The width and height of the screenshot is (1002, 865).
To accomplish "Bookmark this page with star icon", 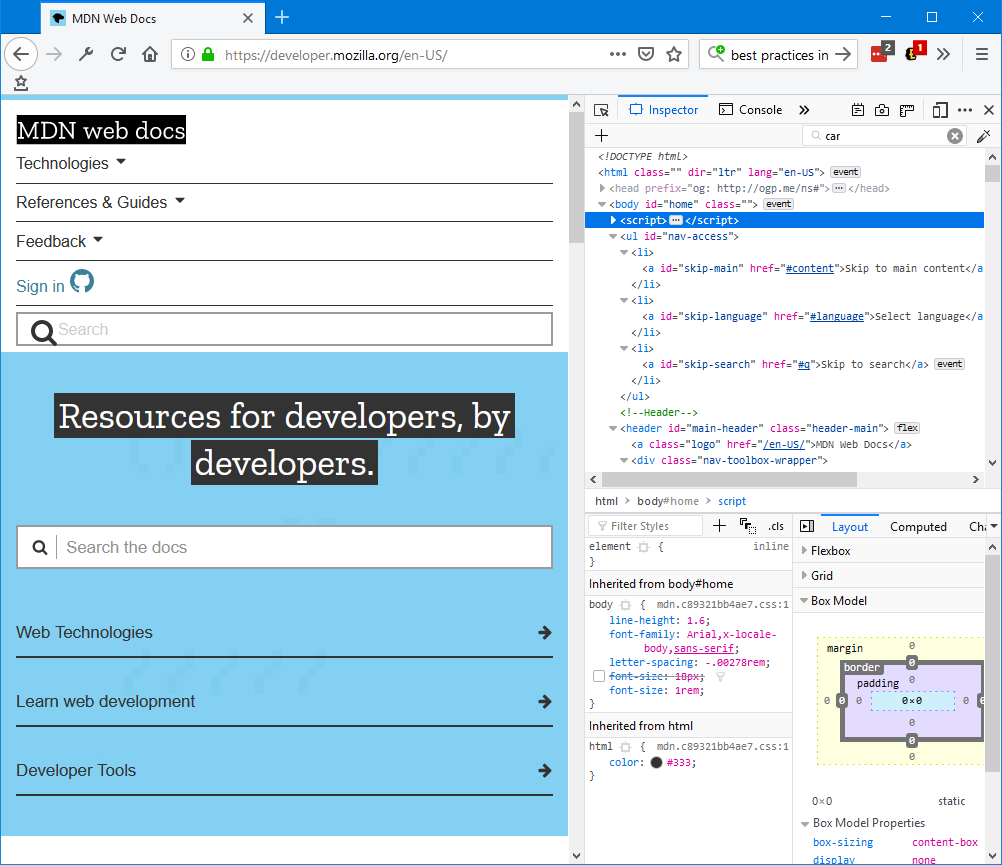I will pyautogui.click(x=674, y=55).
